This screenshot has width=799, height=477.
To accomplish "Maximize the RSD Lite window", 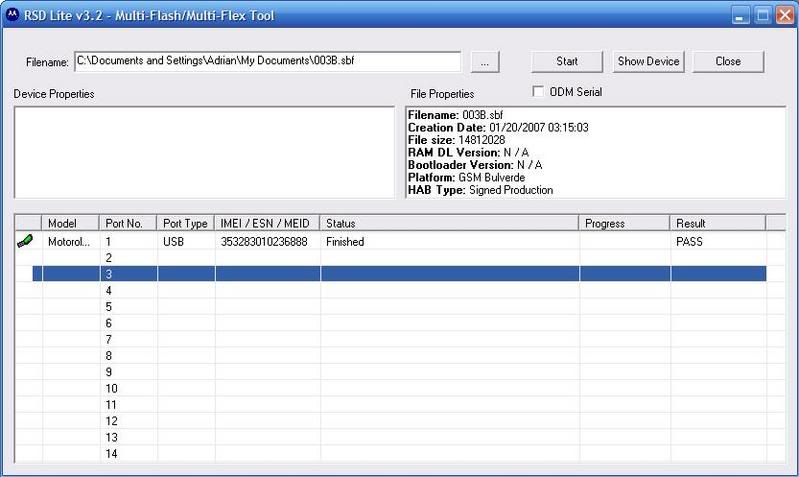I will [762, 15].
